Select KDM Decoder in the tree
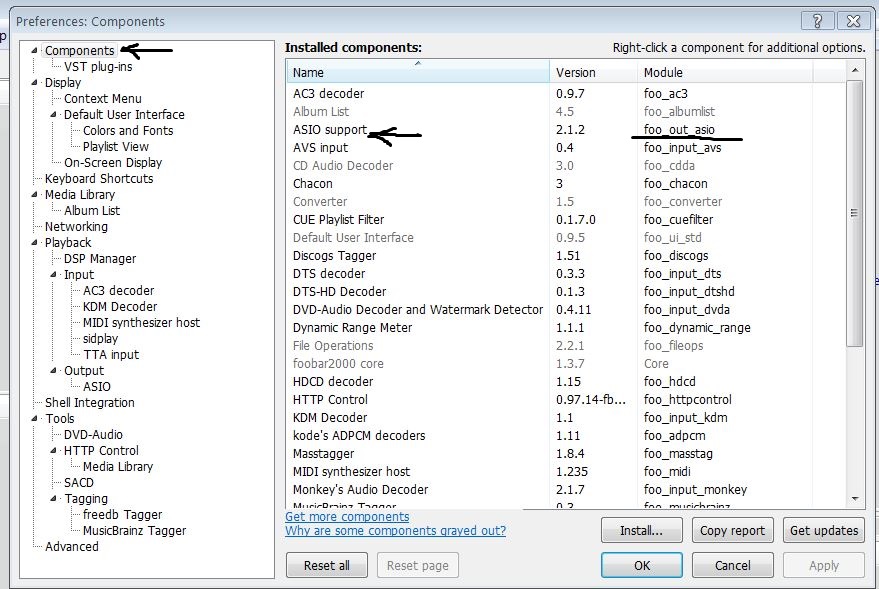 (120, 307)
